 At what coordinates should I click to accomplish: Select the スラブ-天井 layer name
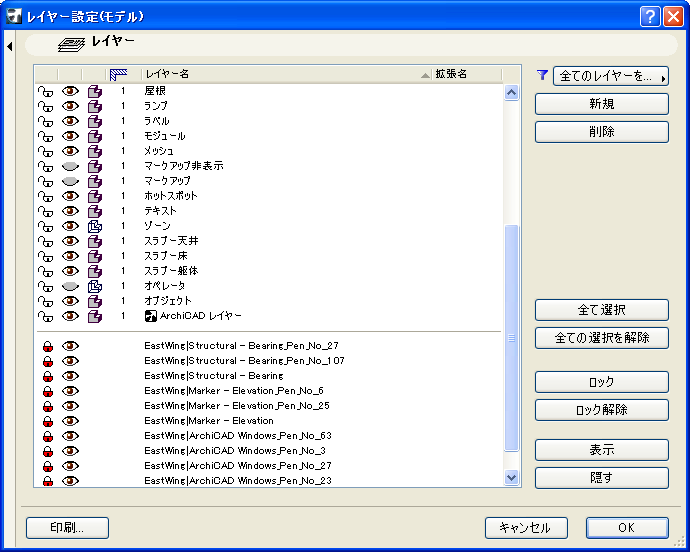coord(171,241)
